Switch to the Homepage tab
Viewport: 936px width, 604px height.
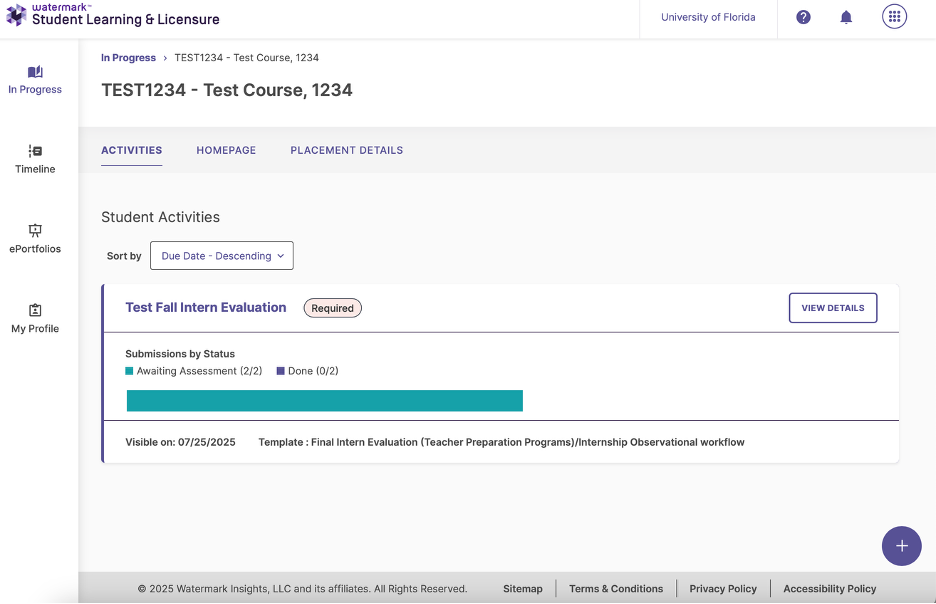(226, 150)
